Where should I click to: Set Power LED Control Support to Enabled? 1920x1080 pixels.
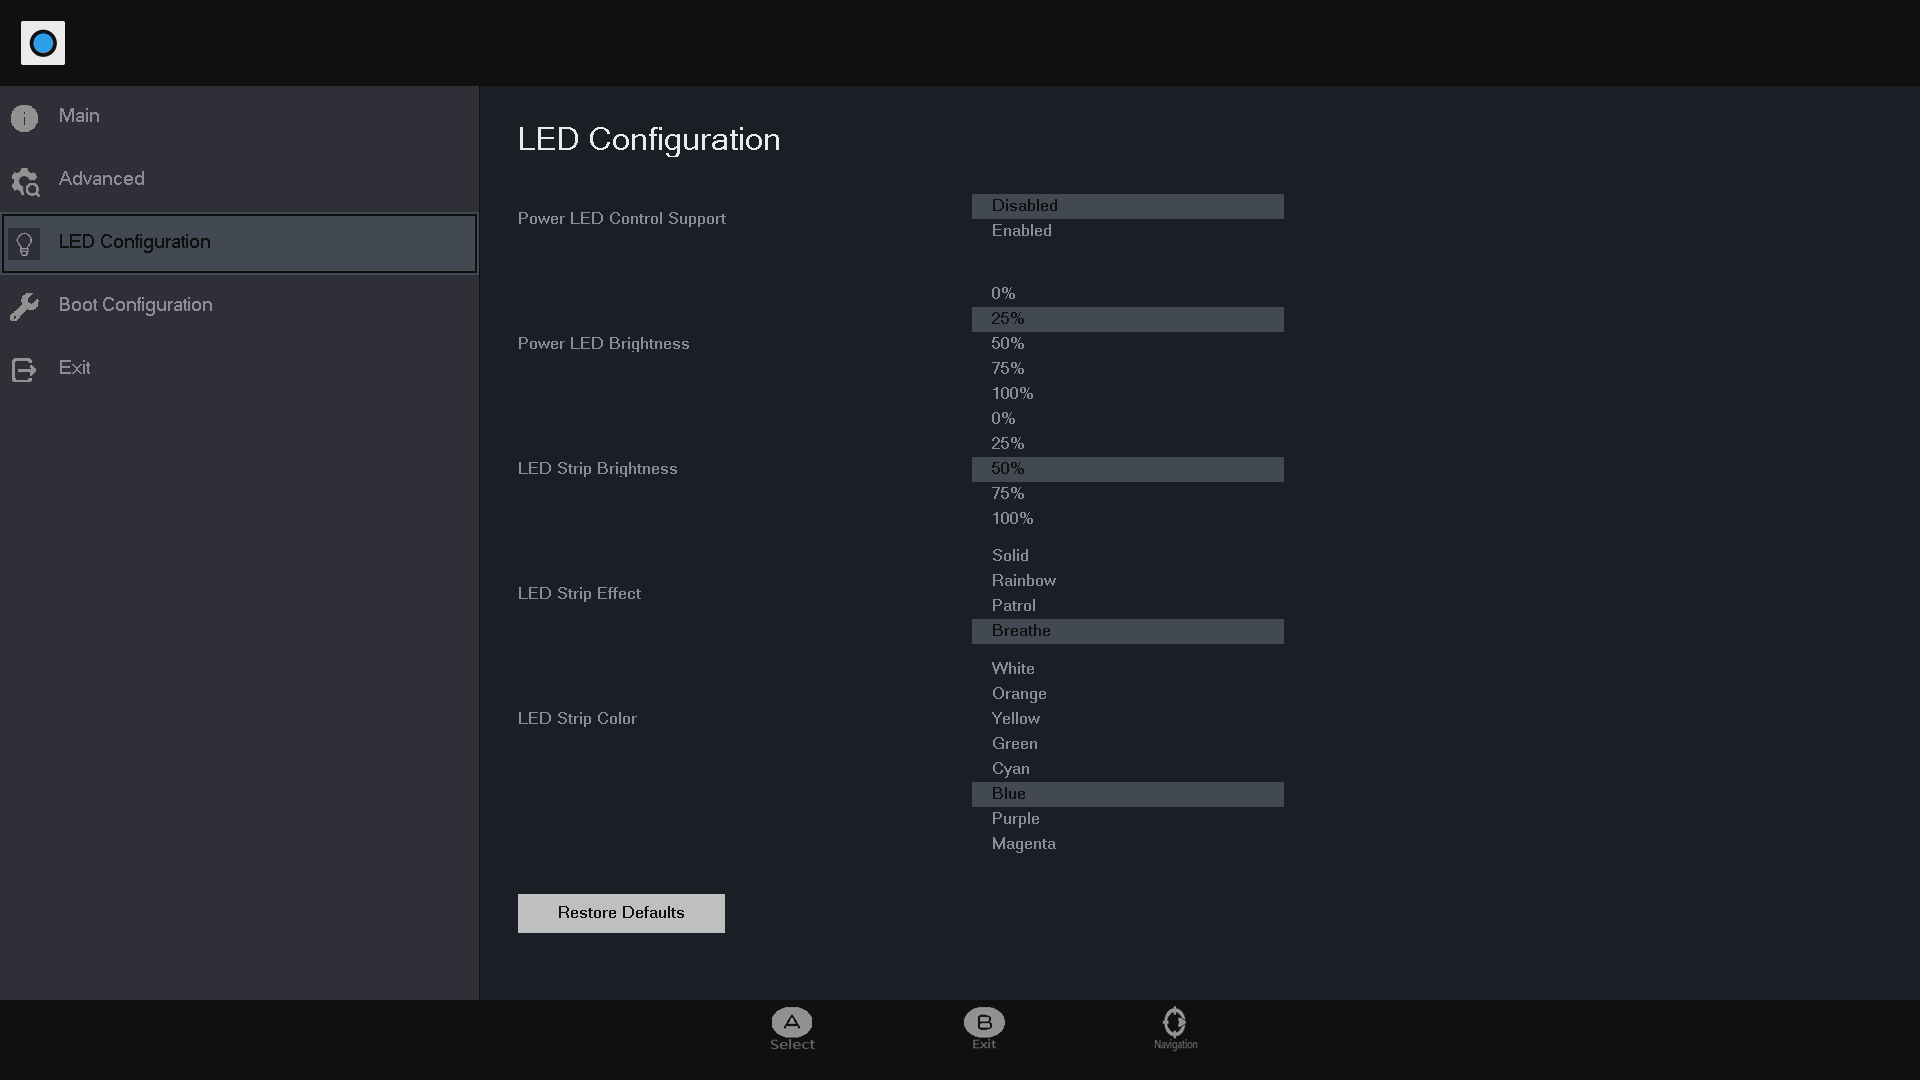click(x=1127, y=231)
